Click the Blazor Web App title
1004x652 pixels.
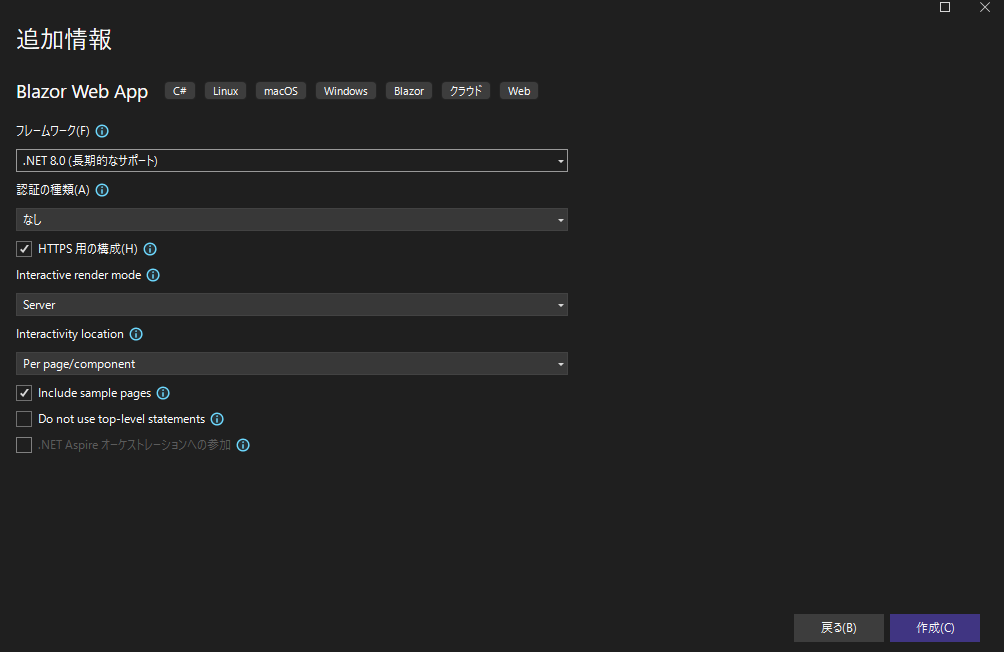[x=82, y=92]
